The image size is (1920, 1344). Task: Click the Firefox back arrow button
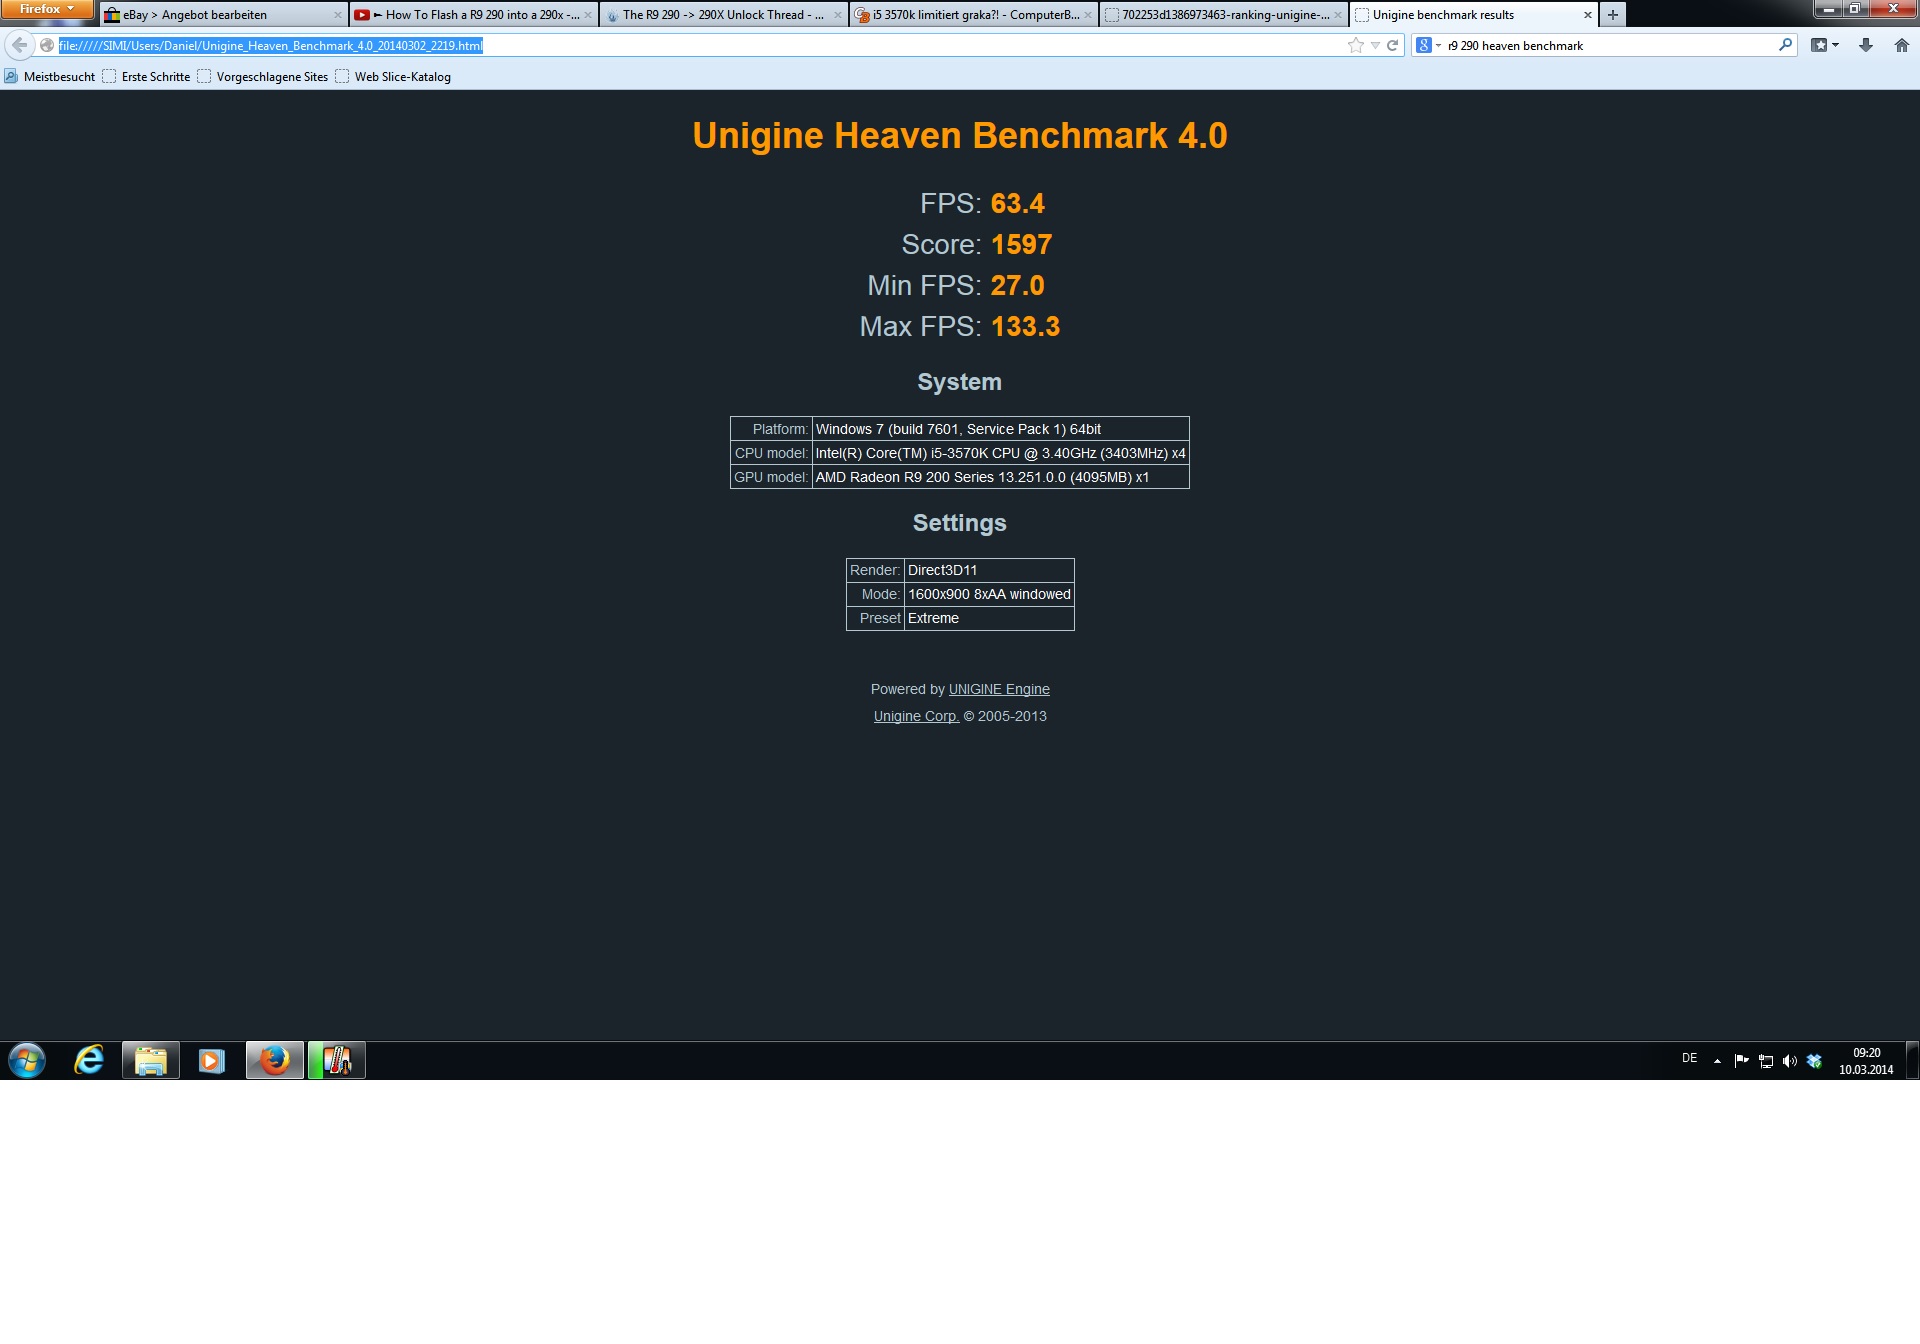(19, 45)
